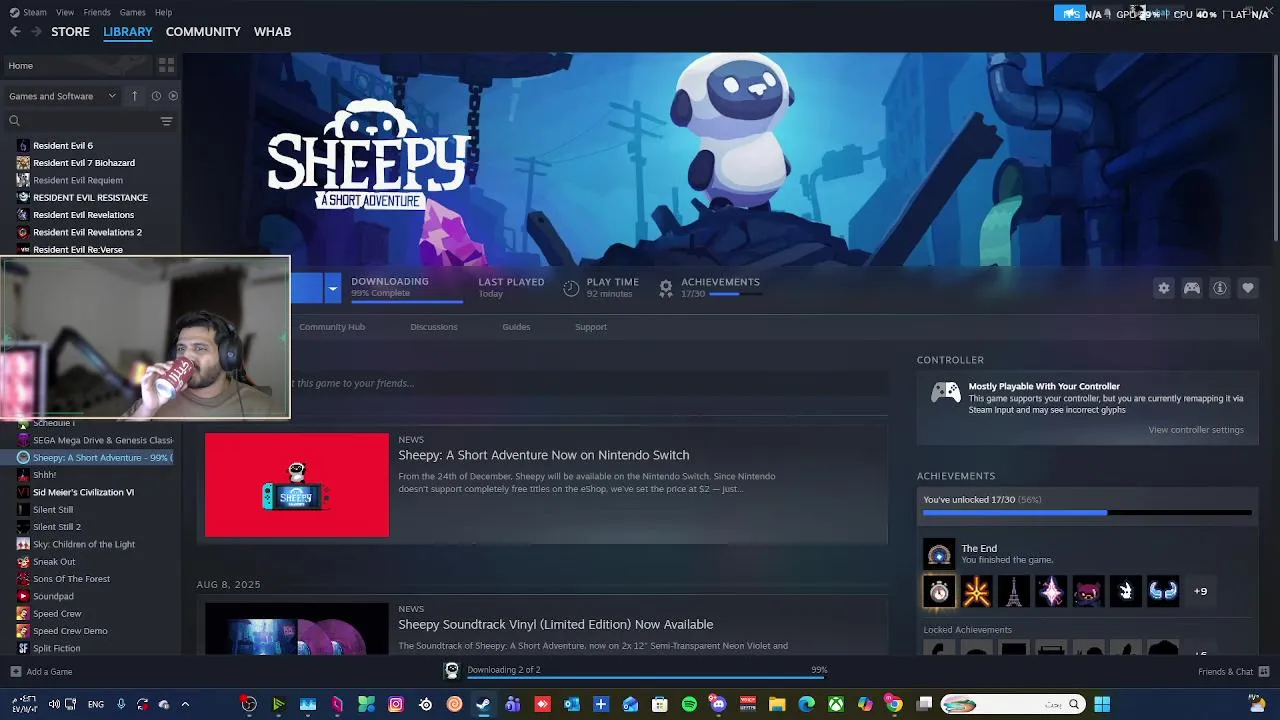View the stopwatch achievement badge

point(939,591)
